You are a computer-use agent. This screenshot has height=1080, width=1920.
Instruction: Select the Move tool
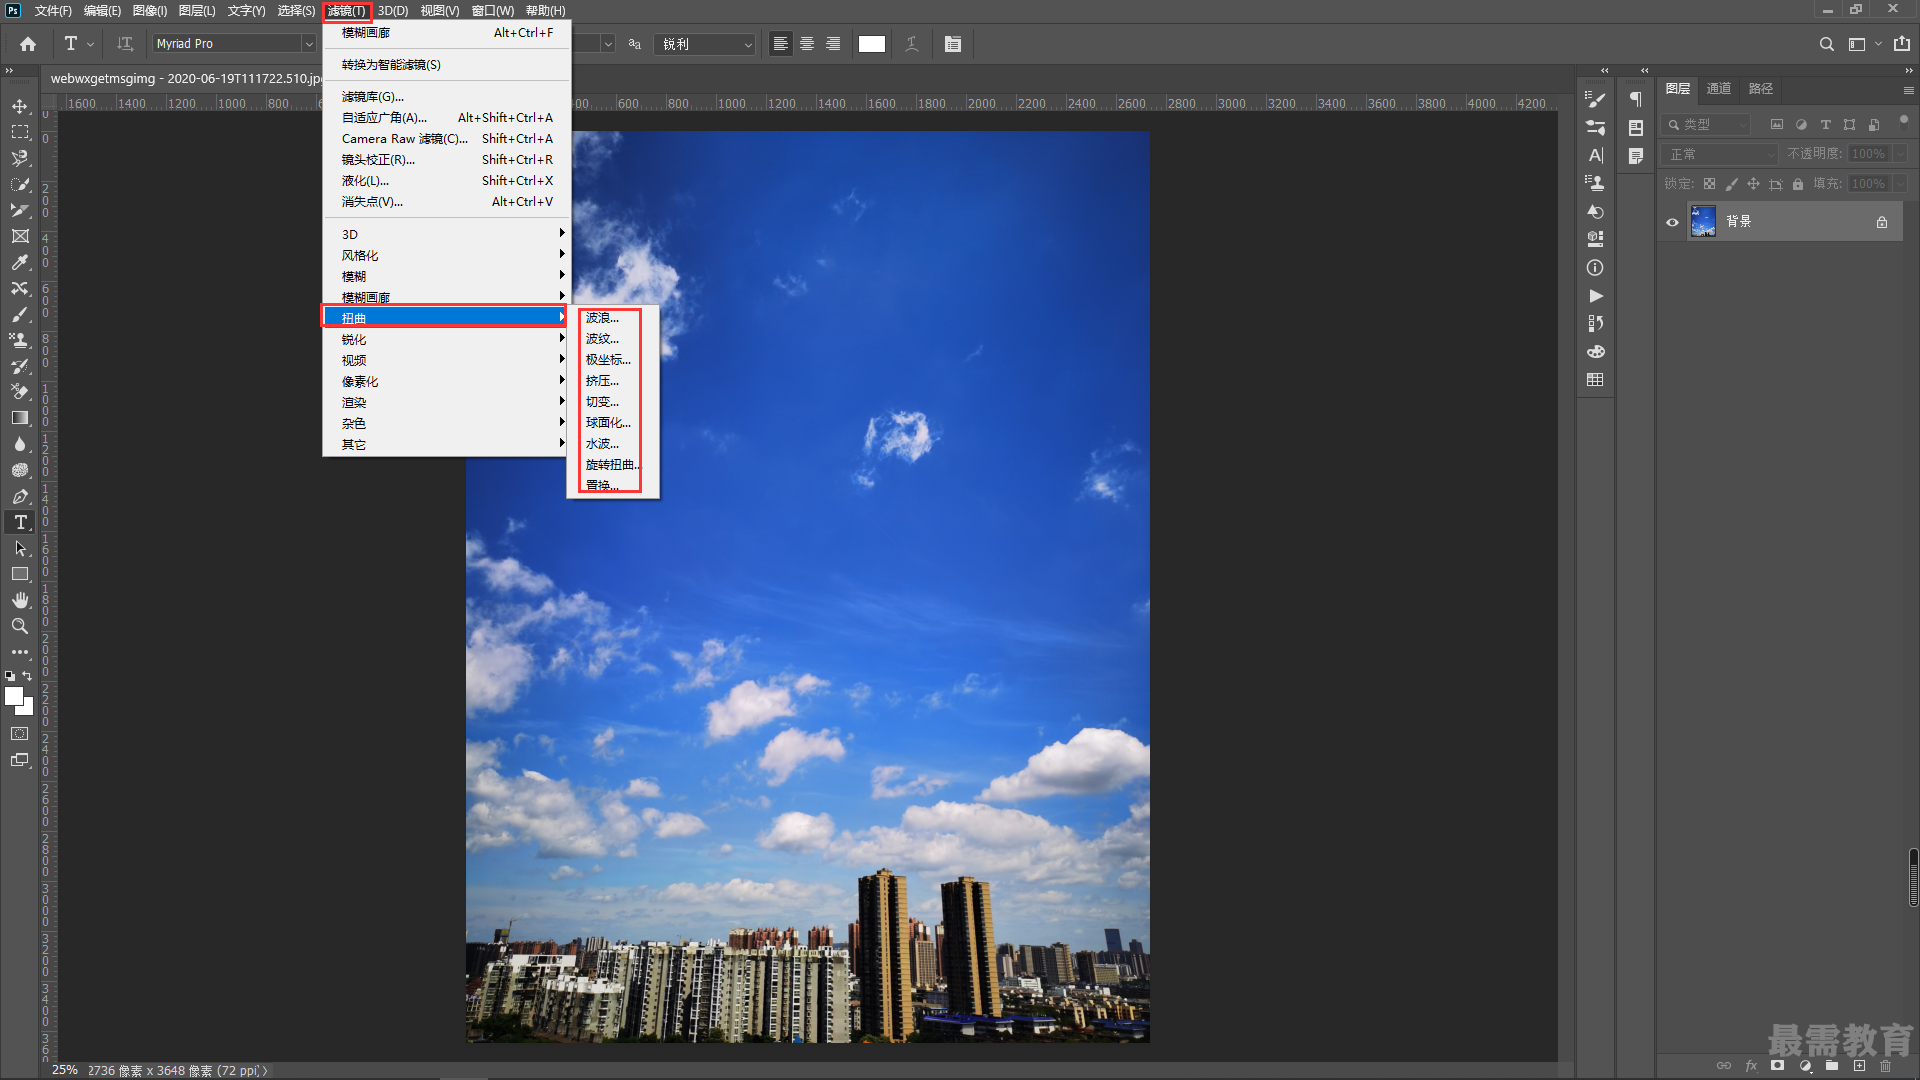20,106
